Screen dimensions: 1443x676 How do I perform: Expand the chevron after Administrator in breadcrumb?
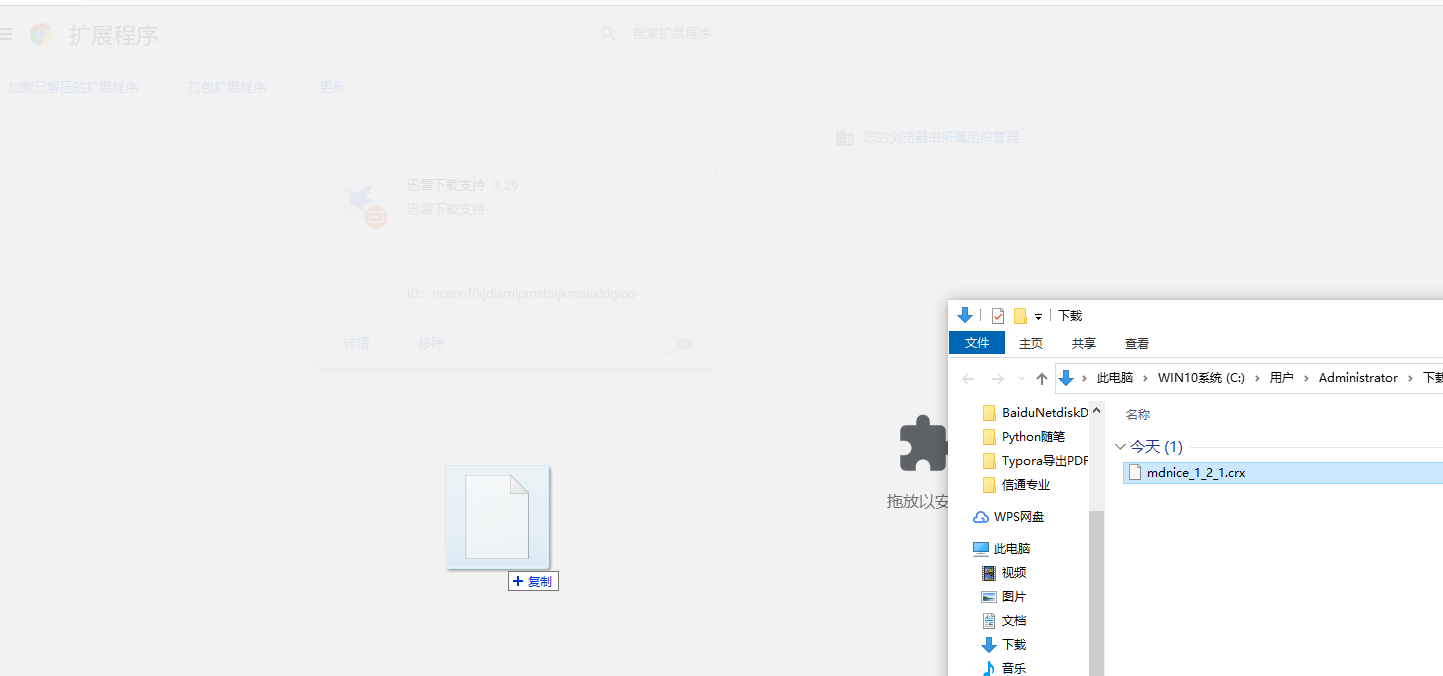point(1410,378)
